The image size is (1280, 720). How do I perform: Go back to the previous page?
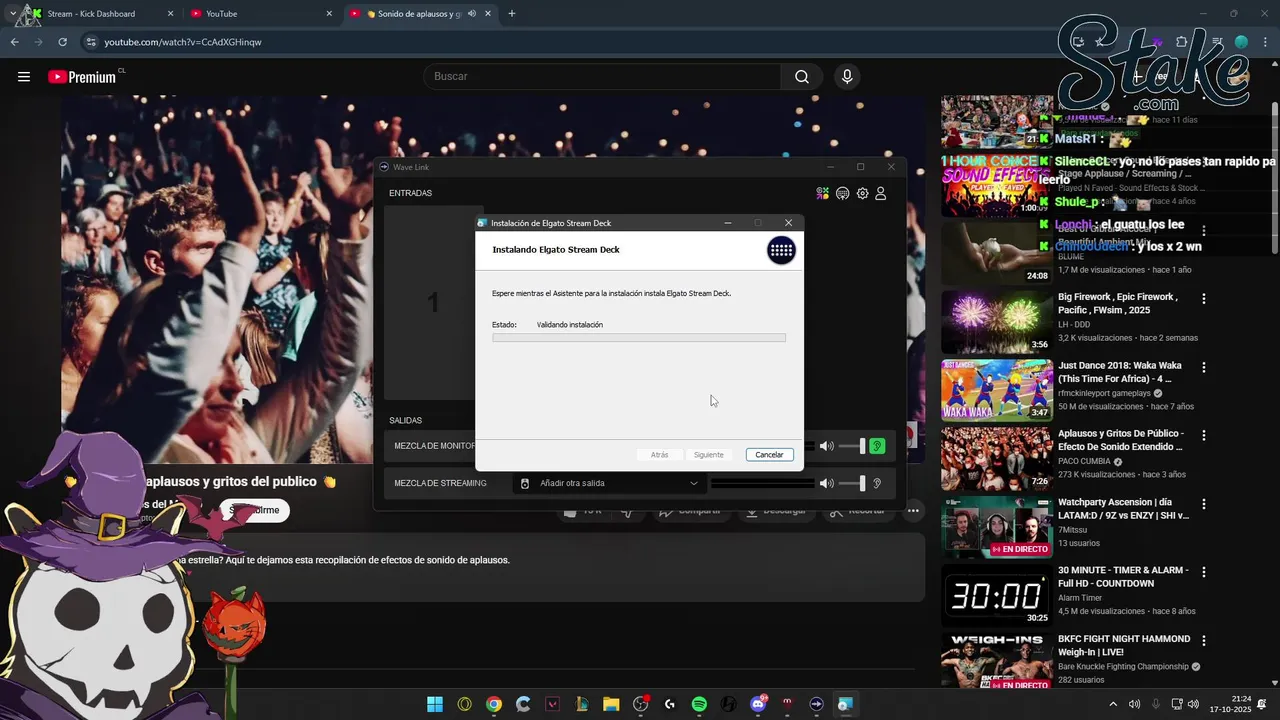click(14, 42)
